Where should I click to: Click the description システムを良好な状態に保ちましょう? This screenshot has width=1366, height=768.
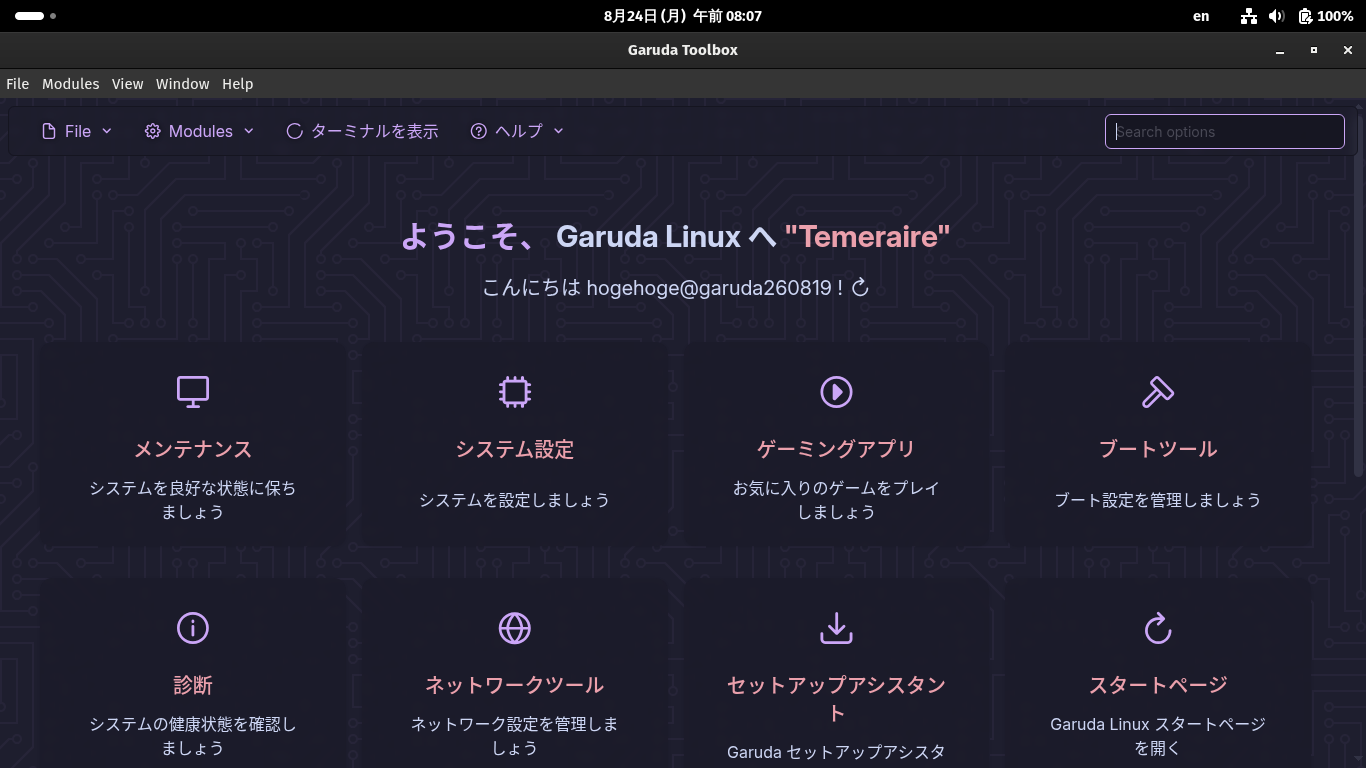(x=193, y=500)
